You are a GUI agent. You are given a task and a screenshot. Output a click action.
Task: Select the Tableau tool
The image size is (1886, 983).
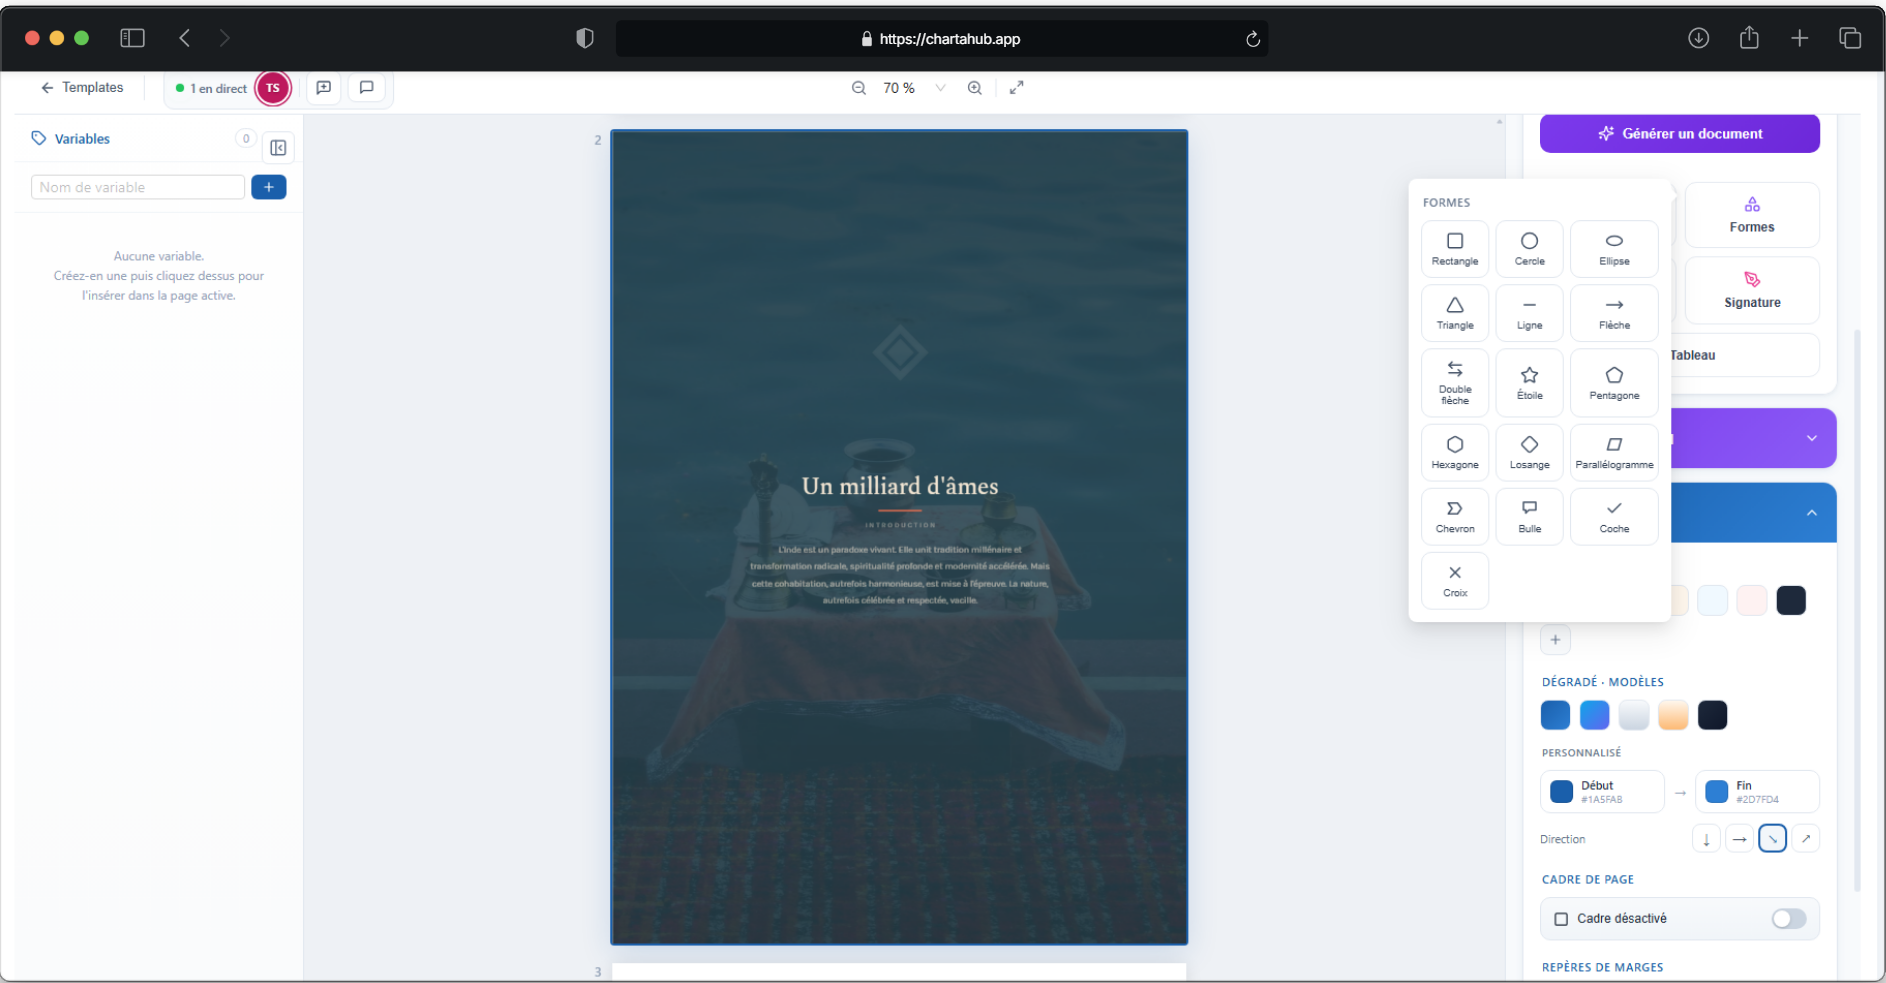(1743, 355)
